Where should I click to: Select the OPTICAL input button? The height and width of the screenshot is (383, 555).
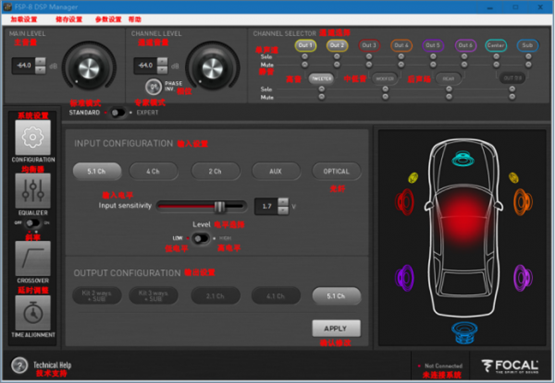click(x=336, y=171)
